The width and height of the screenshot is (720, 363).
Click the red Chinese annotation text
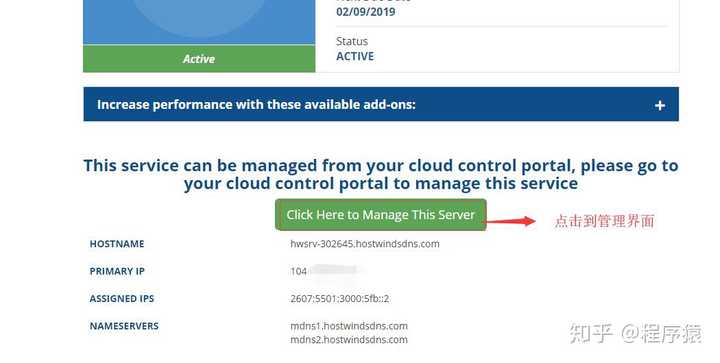[x=604, y=221]
